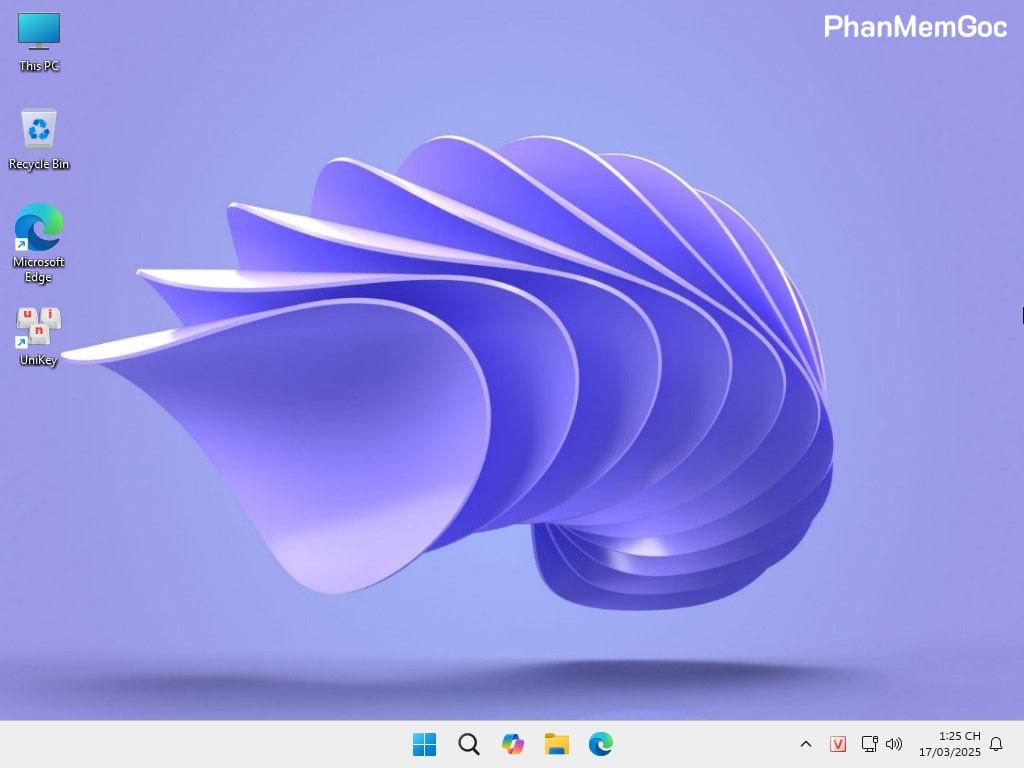Screen dimensions: 1024x768
Task: Open This PC from the desktop
Action: coord(39,31)
